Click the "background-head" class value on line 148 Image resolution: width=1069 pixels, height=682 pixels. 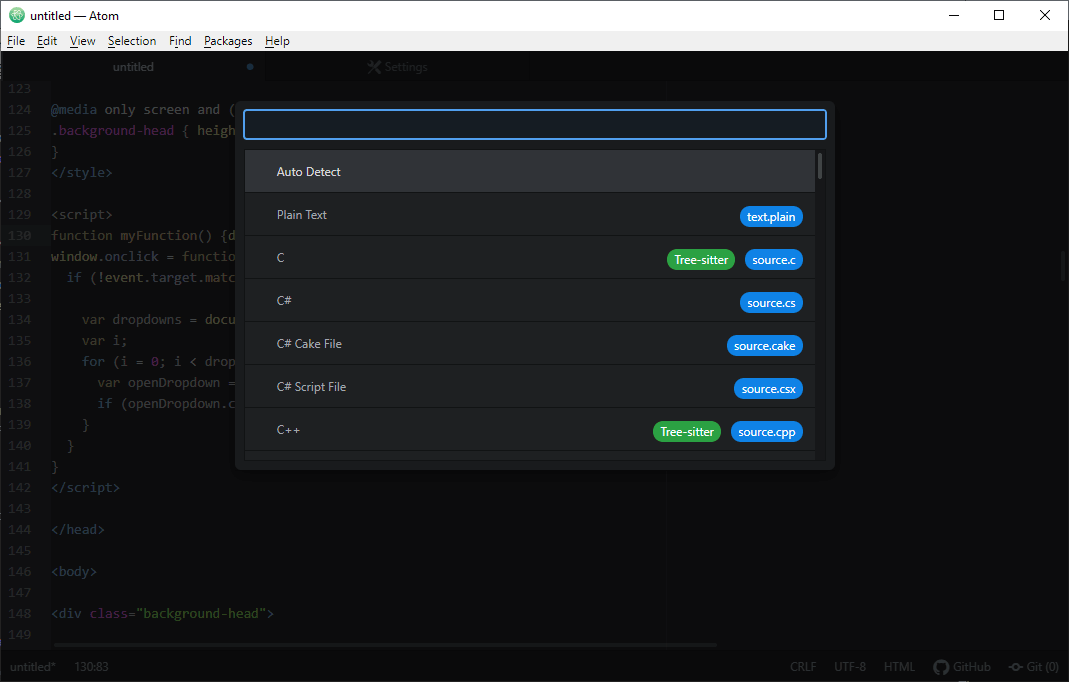(201, 613)
